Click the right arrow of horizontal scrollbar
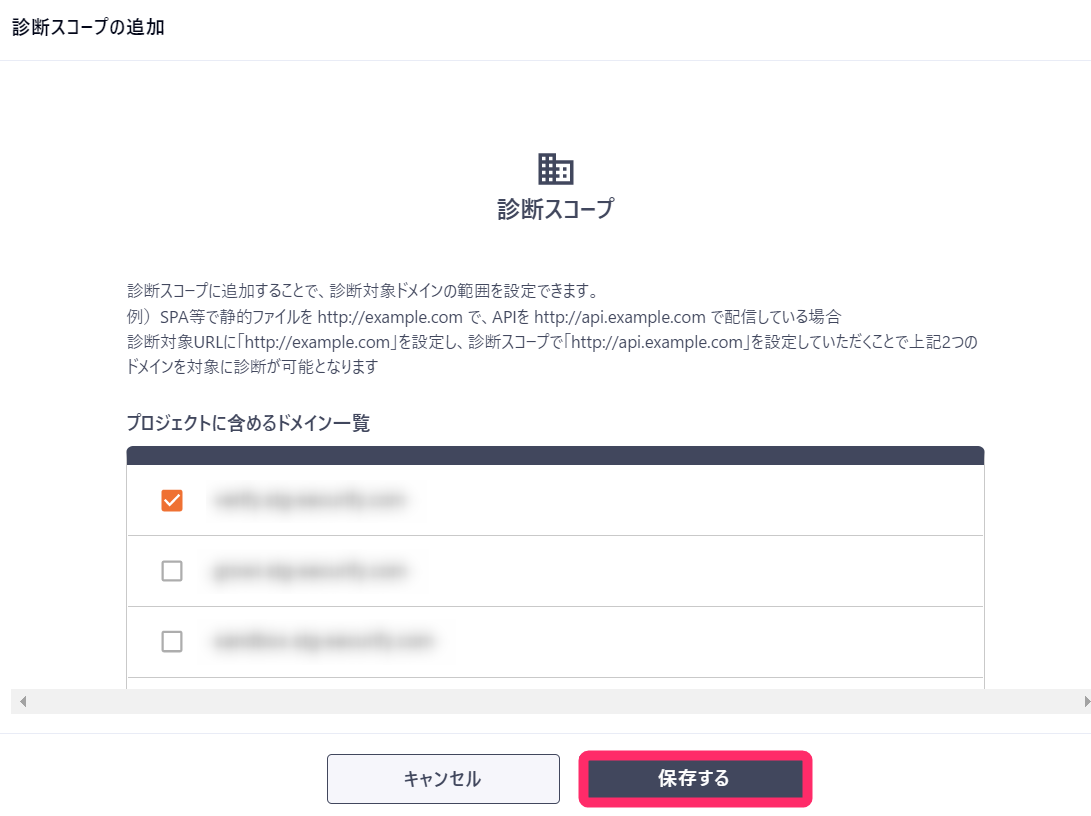This screenshot has width=1091, height=816. click(1085, 701)
